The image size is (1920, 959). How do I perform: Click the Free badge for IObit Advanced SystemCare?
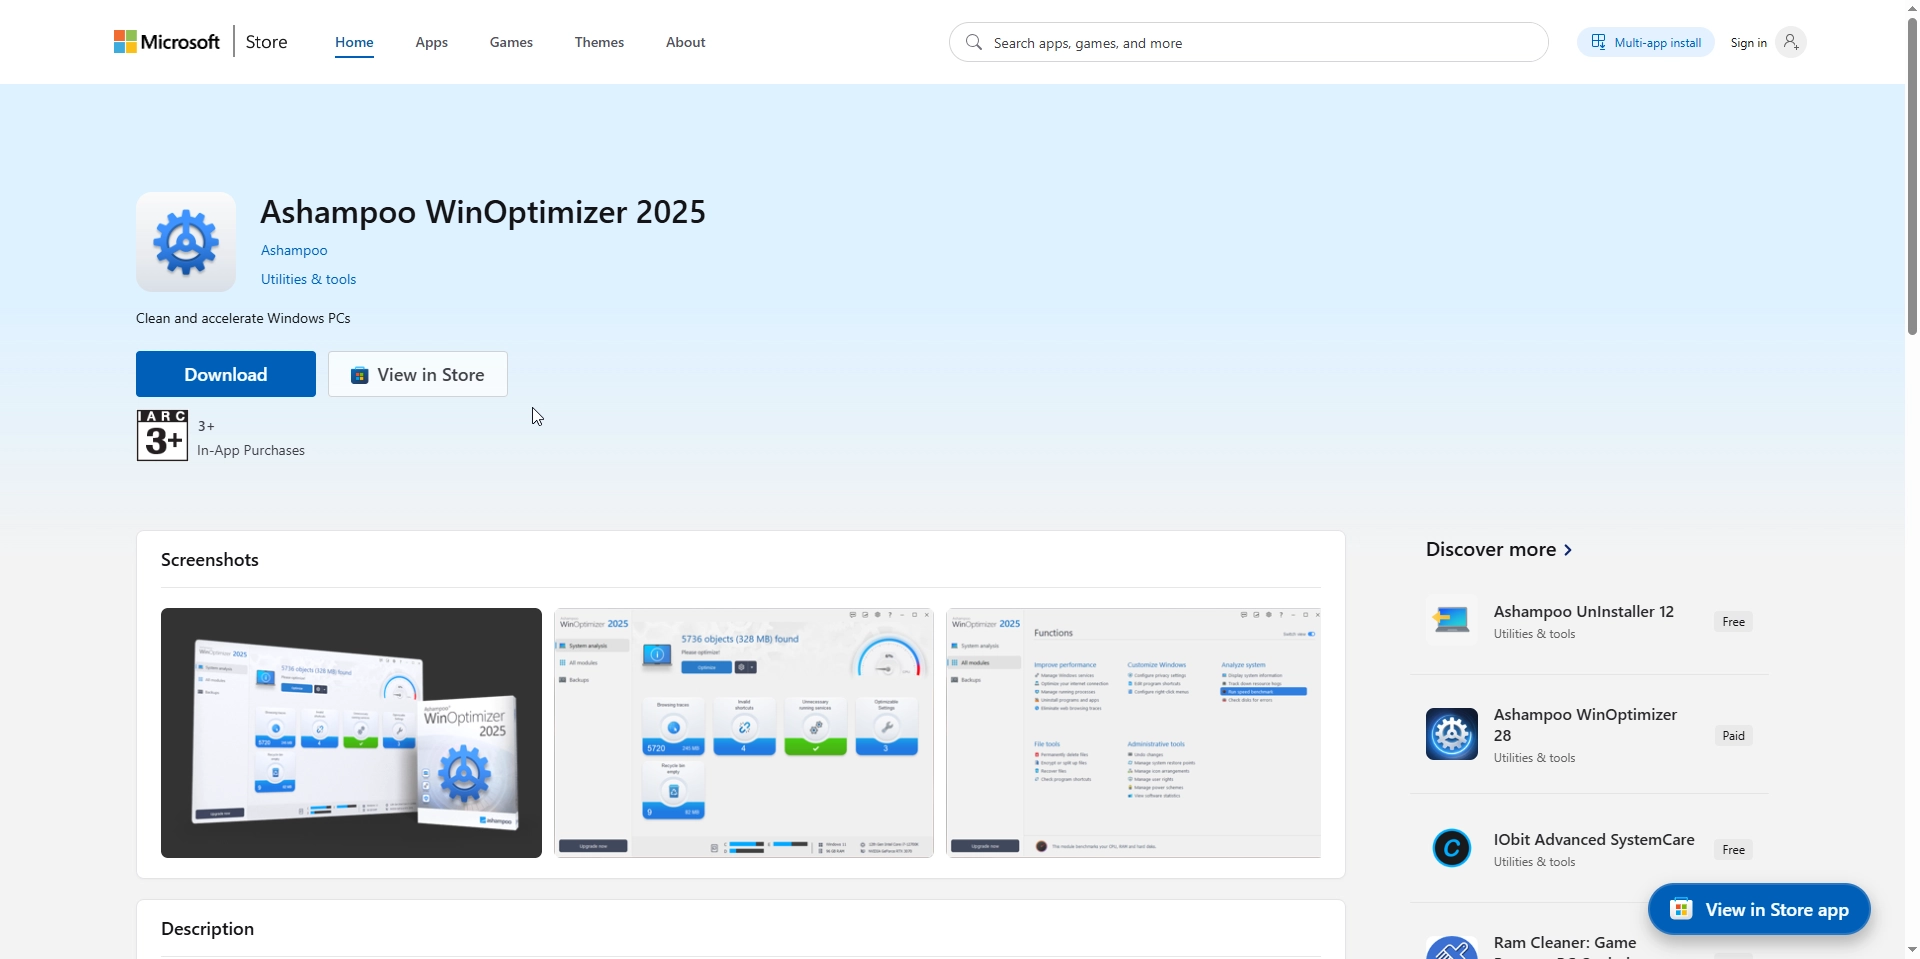point(1734,849)
